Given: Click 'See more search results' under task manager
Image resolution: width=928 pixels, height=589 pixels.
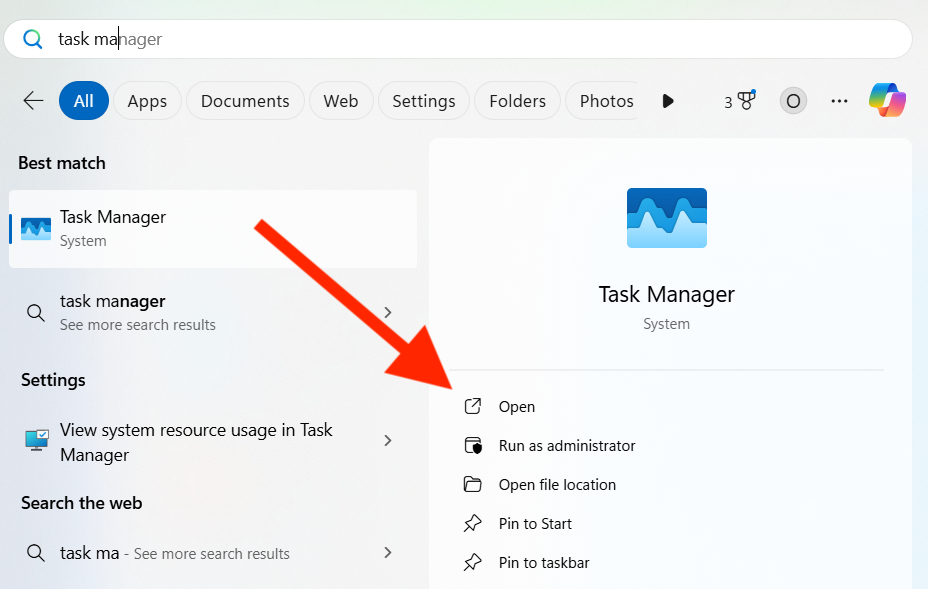Looking at the screenshot, I should coord(138,325).
